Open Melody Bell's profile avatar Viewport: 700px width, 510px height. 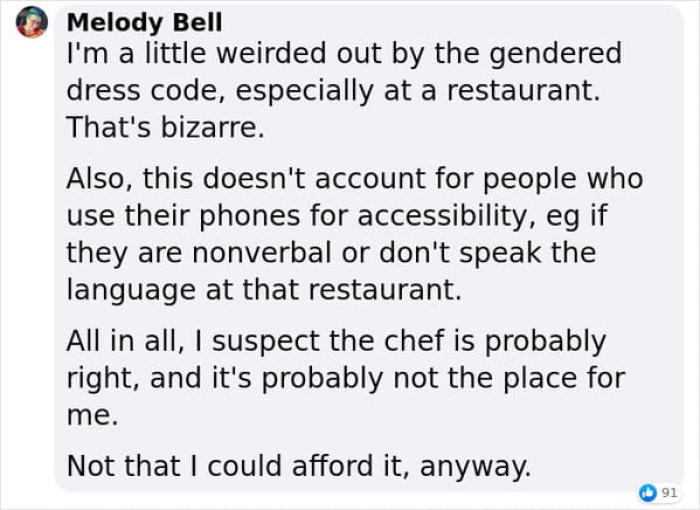point(32,22)
